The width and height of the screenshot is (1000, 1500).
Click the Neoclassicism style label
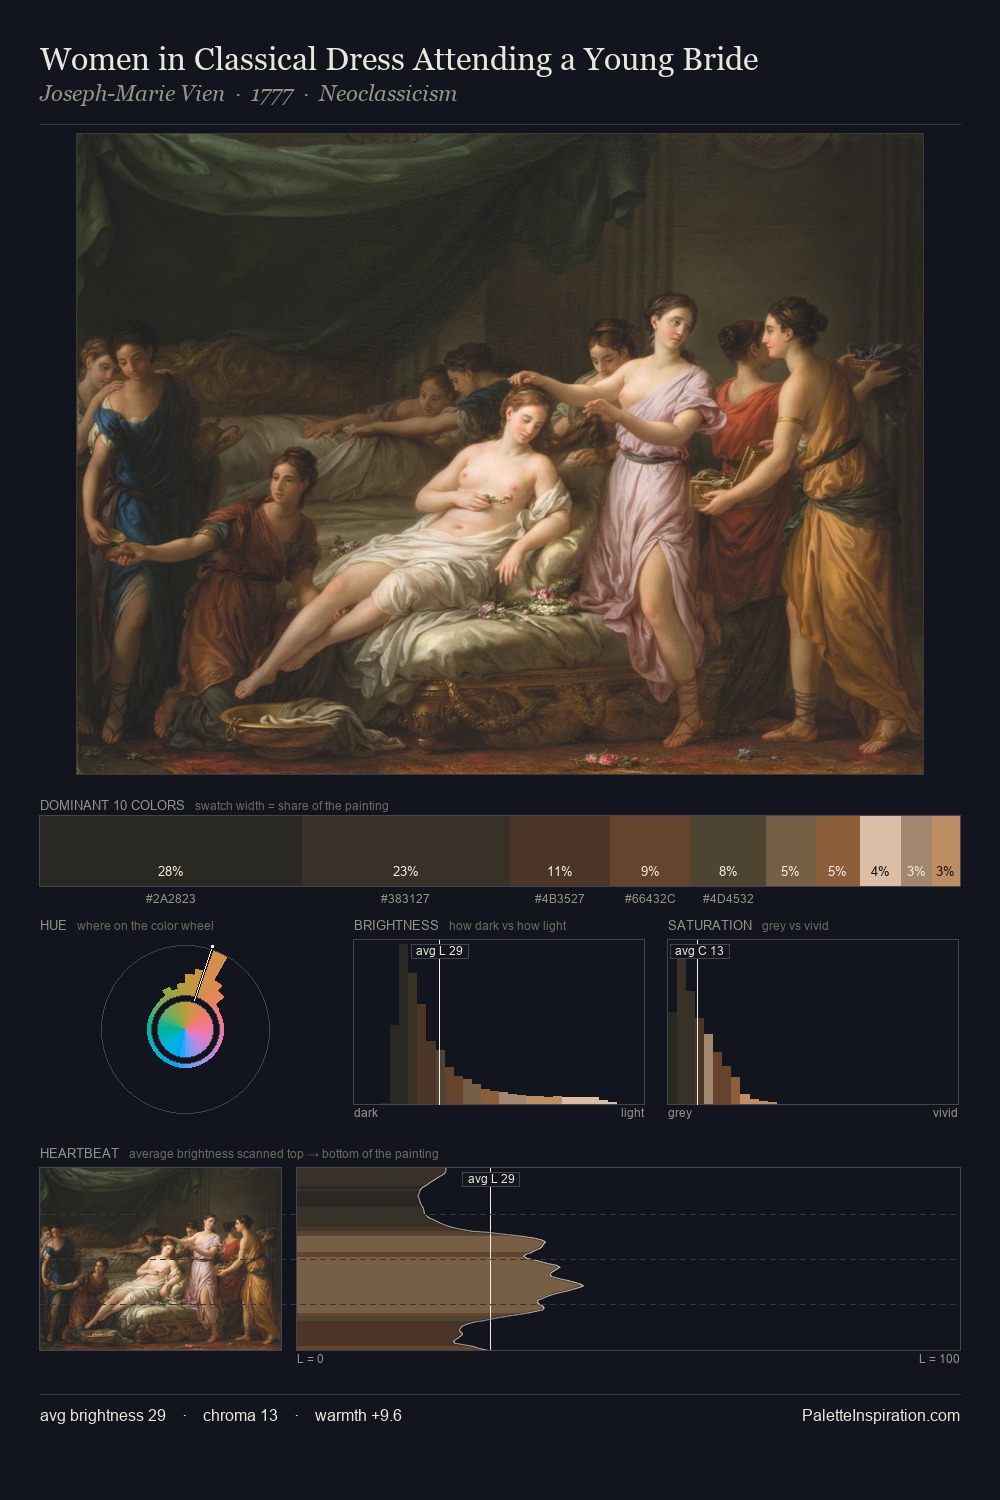(x=388, y=94)
